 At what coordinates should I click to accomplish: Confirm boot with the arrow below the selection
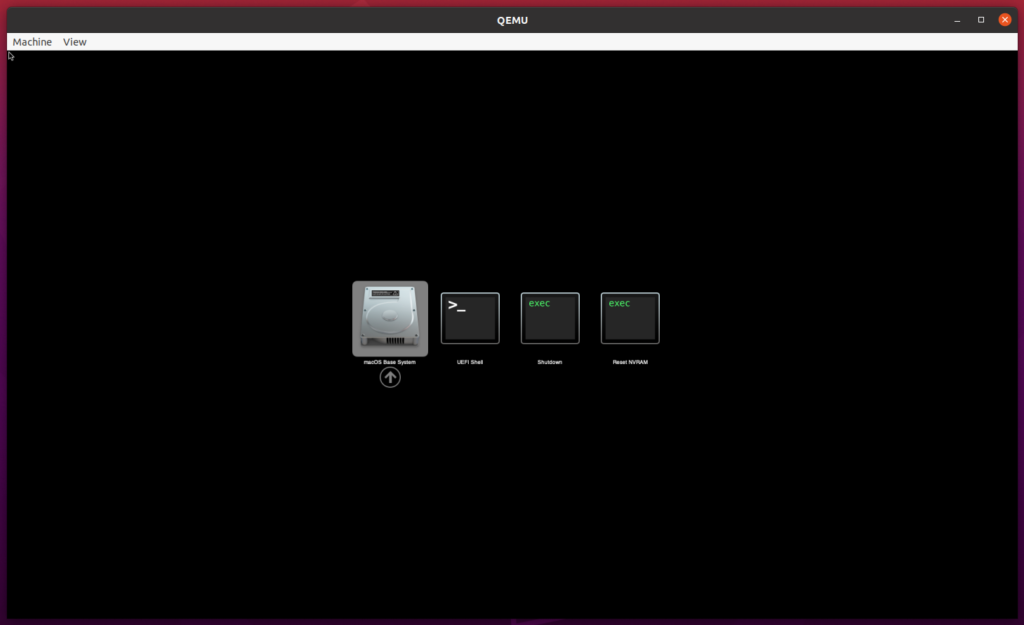point(390,377)
